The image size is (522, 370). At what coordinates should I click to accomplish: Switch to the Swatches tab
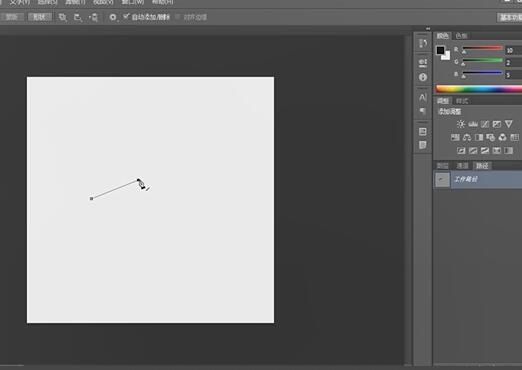click(x=461, y=36)
